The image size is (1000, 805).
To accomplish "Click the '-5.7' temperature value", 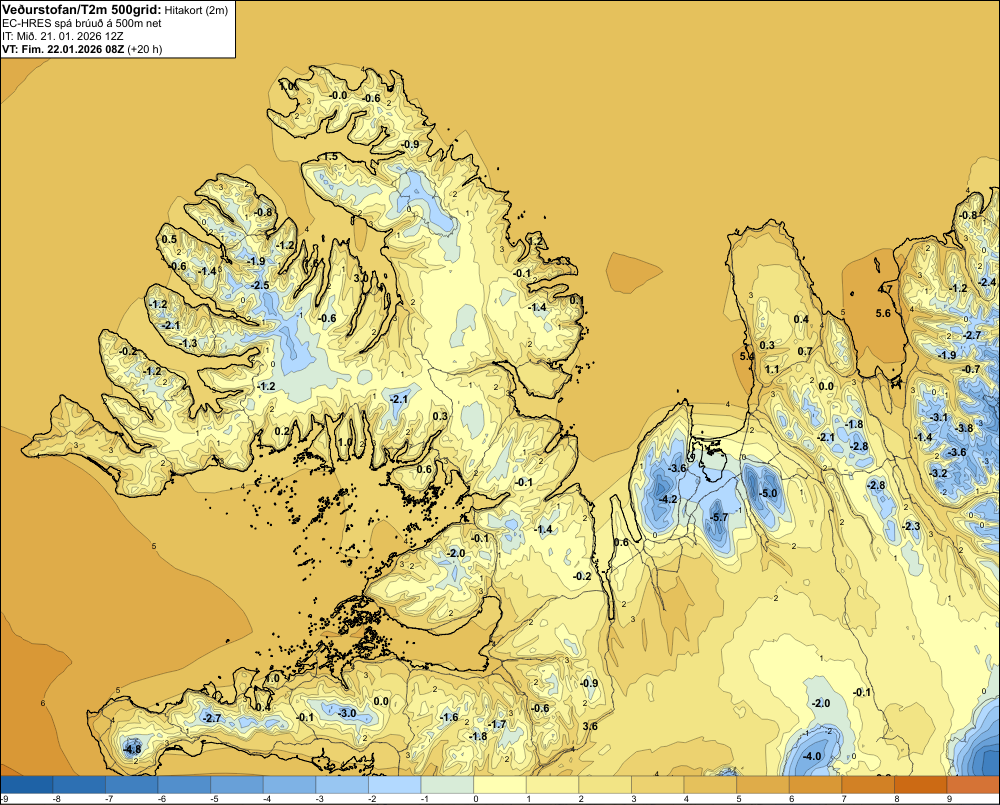I will pos(719,517).
